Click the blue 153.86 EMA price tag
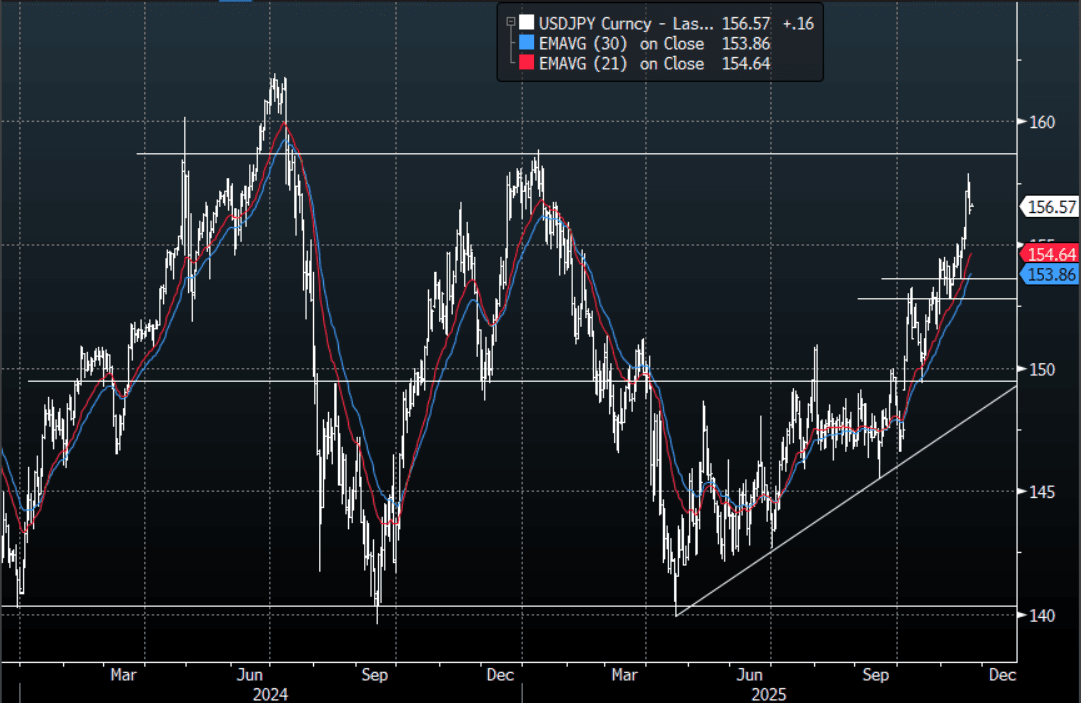The width and height of the screenshot is (1081, 703). click(x=1050, y=274)
